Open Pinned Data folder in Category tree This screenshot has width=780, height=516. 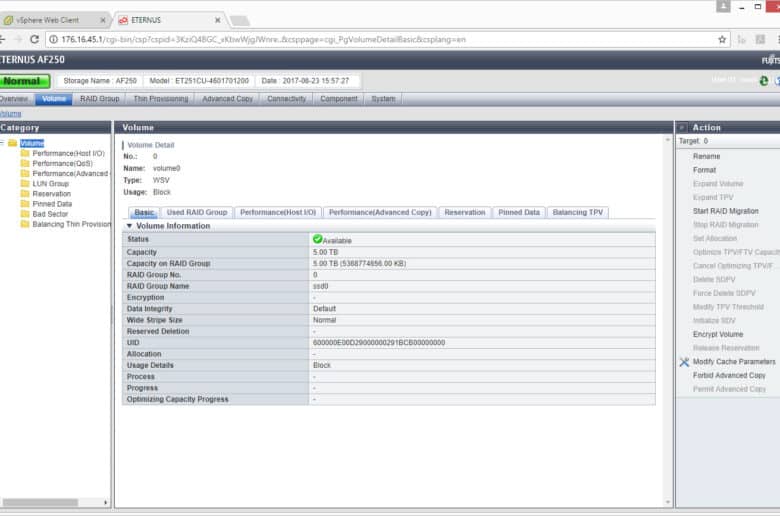tap(52, 204)
